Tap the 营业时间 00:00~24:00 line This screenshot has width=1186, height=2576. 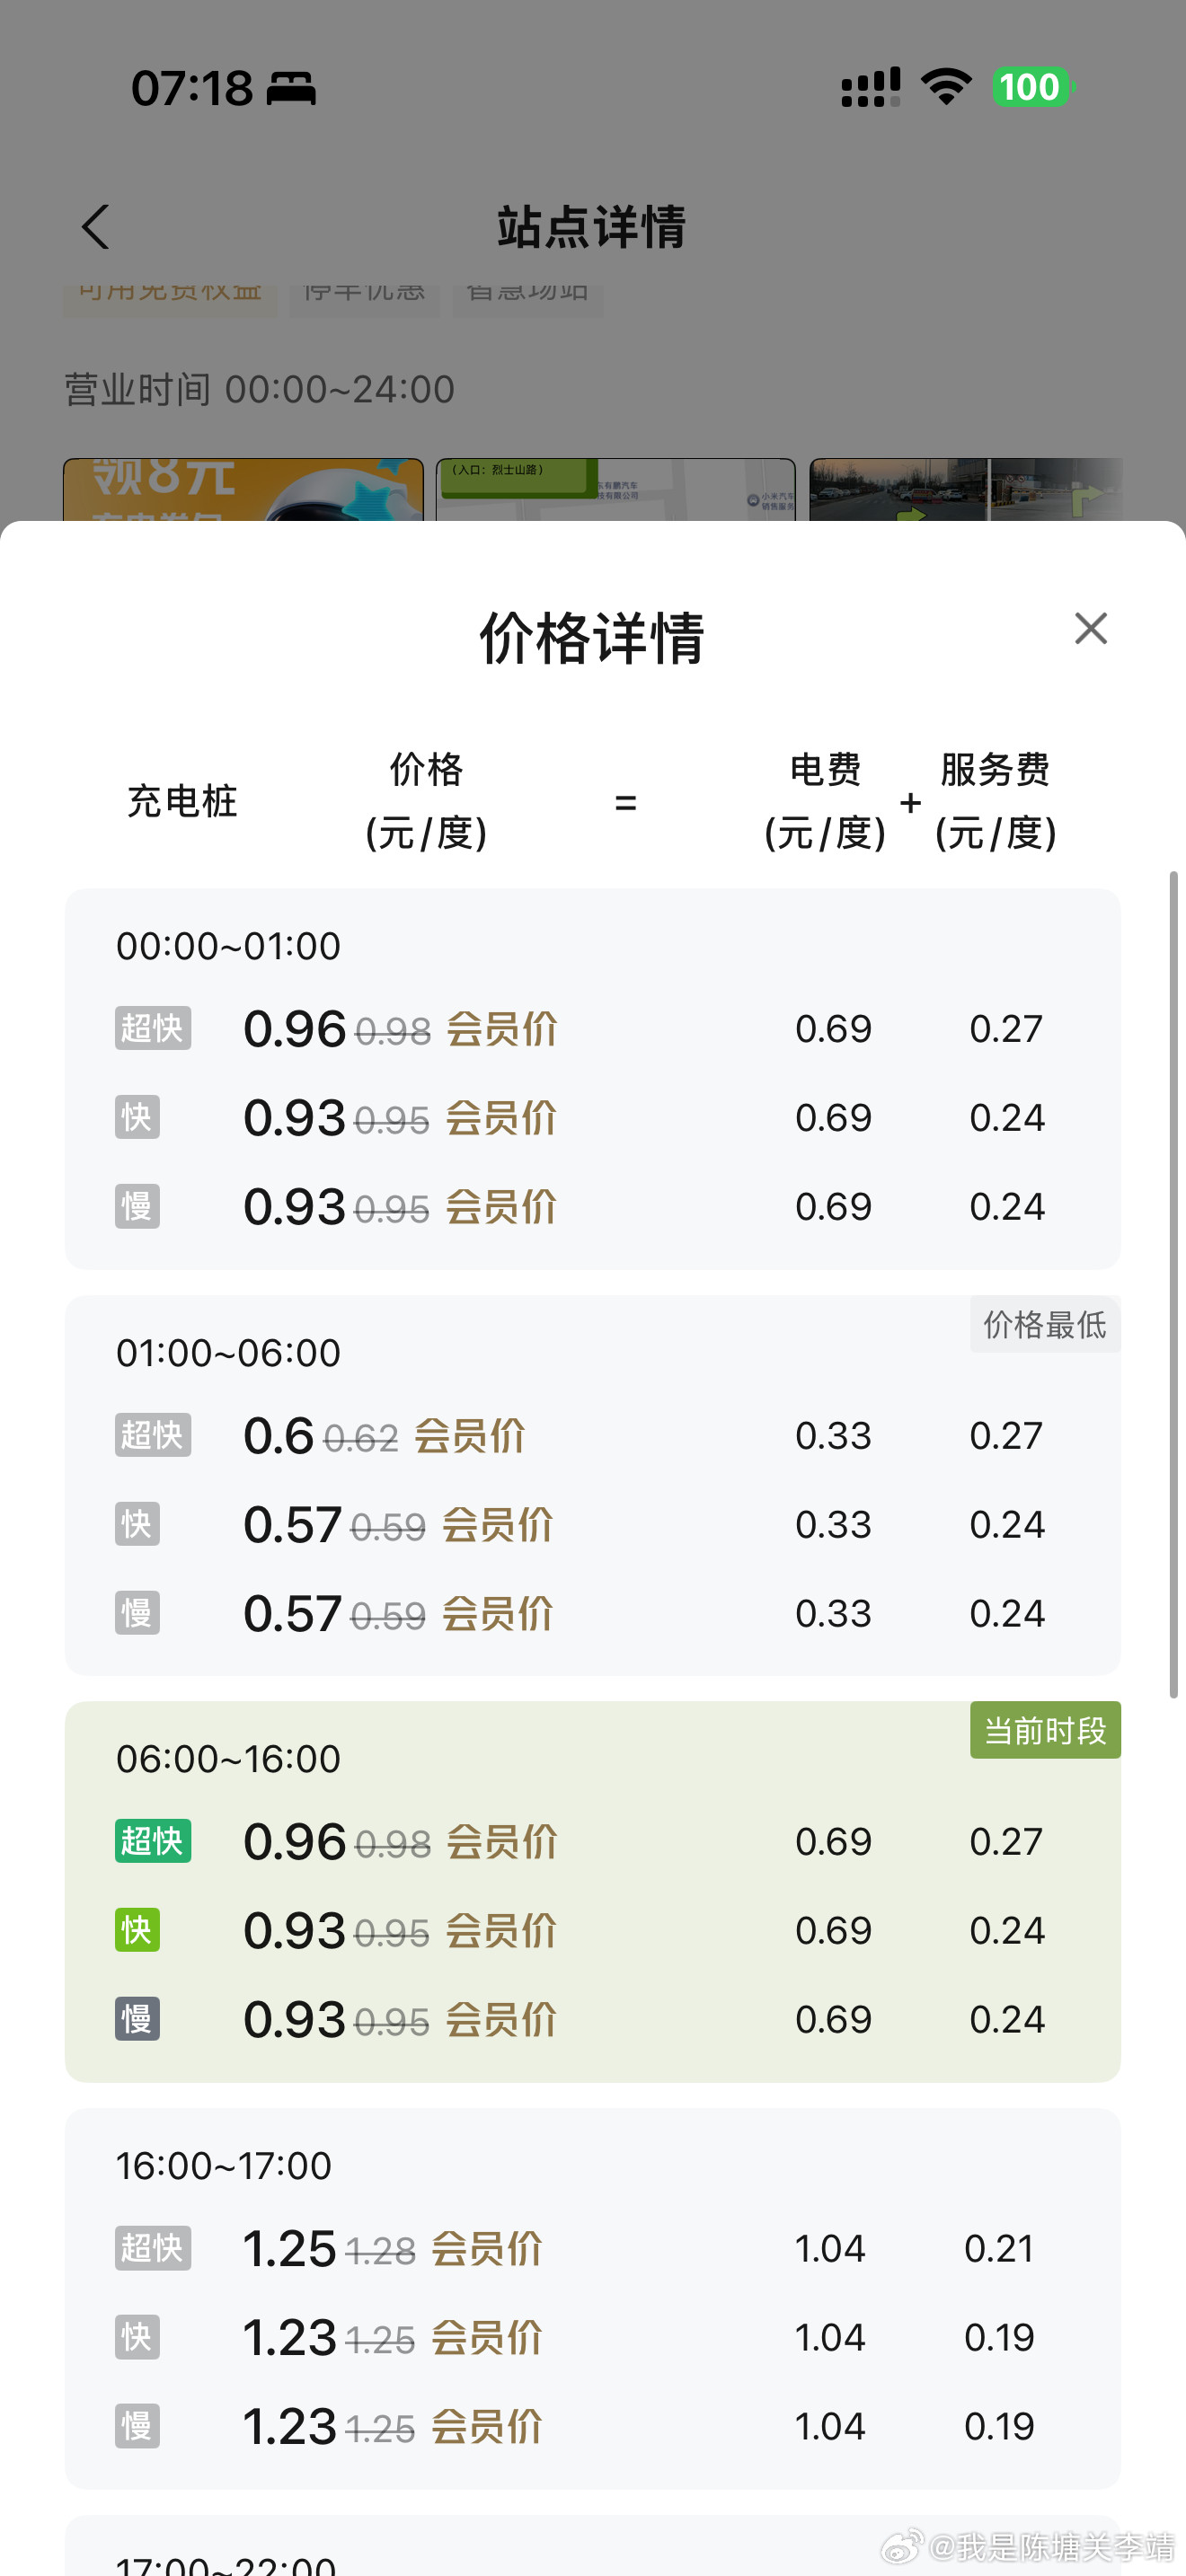click(259, 389)
